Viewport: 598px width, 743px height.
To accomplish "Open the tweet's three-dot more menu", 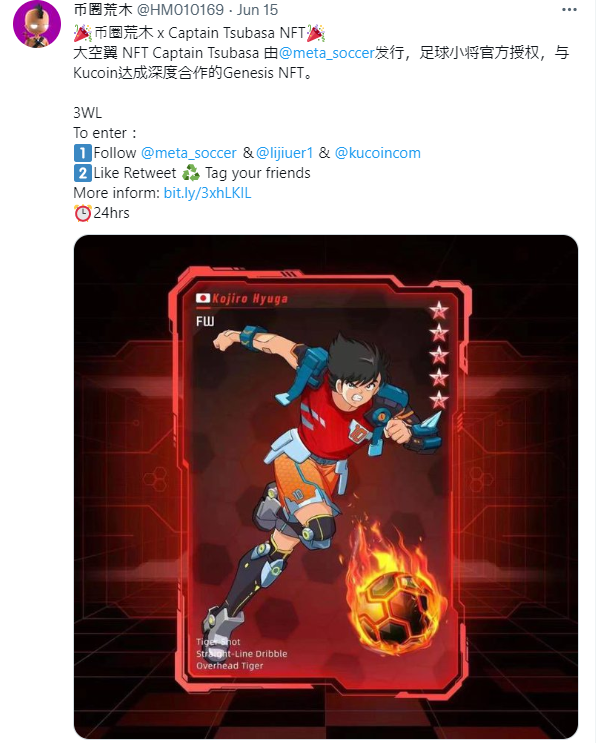I will pyautogui.click(x=569, y=9).
